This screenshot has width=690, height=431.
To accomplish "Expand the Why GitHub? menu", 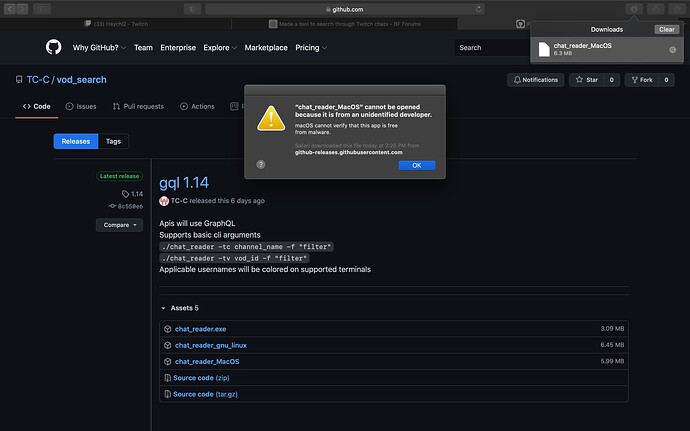I will 99,48.
